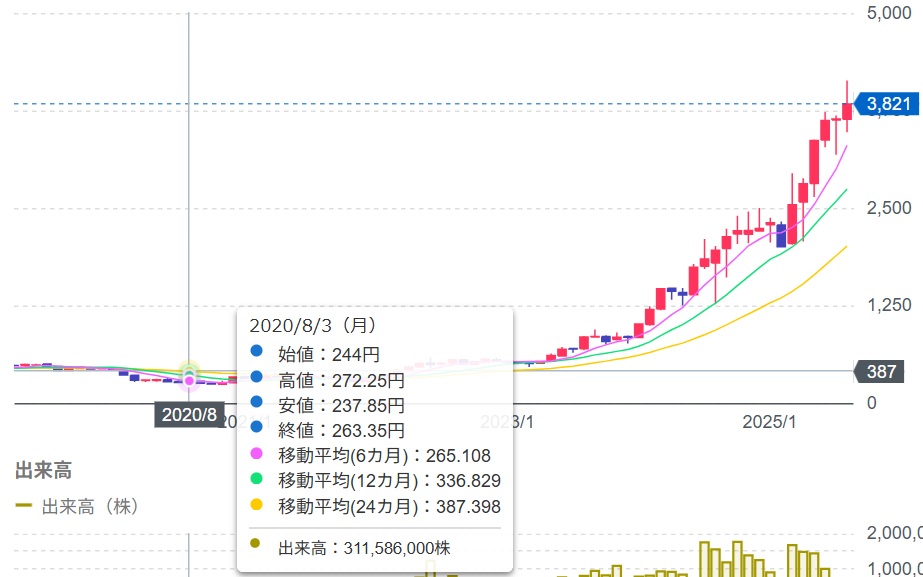923x577 pixels.
Task: Select the 2020/8 crosshair date label
Action: (x=189, y=414)
